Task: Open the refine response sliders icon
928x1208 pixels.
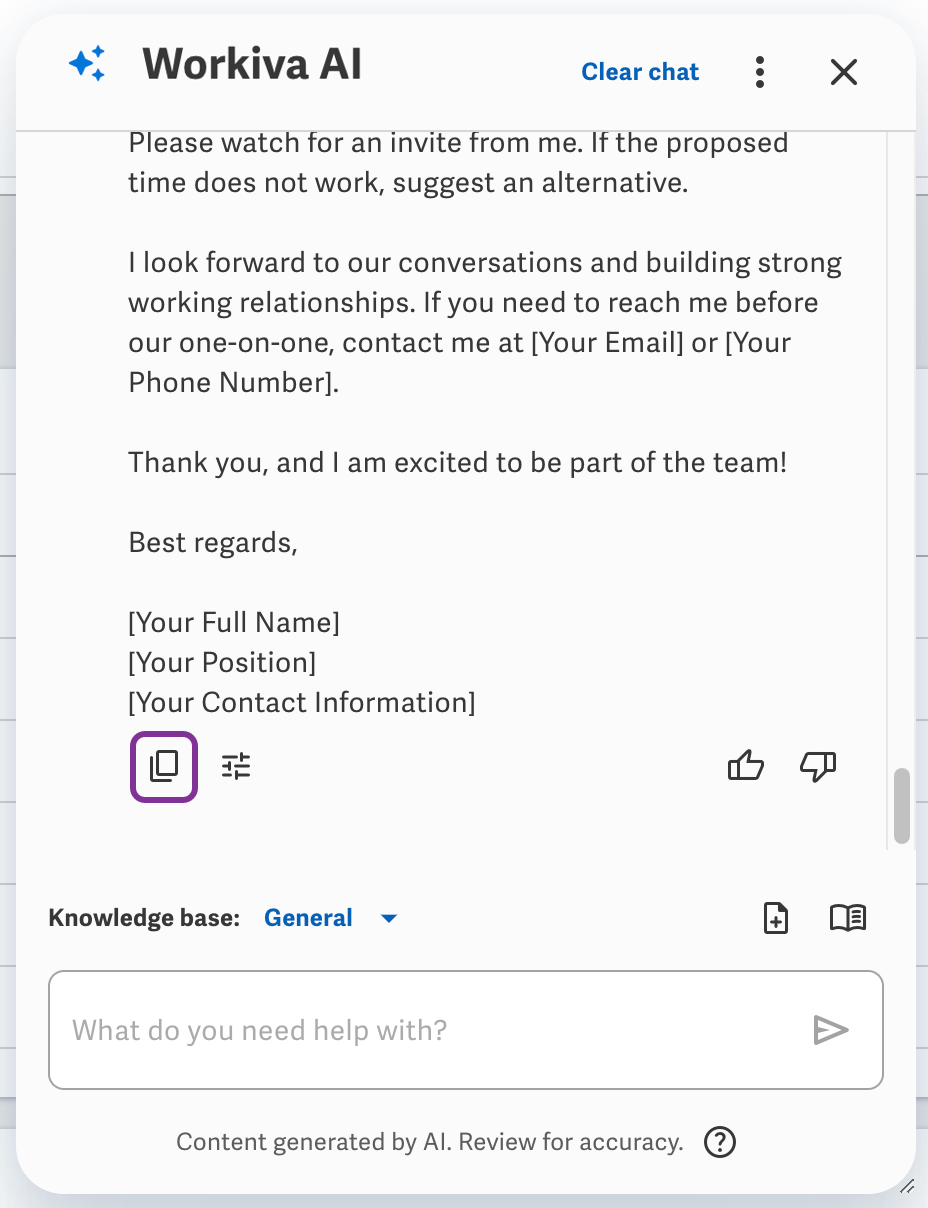Action: click(x=236, y=767)
